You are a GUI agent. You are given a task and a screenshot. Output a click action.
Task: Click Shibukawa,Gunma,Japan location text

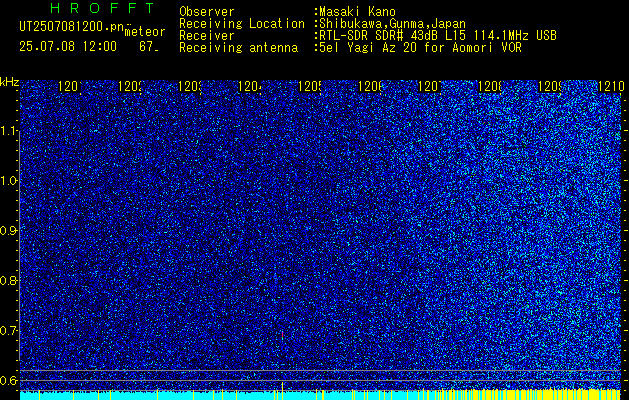(x=390, y=24)
